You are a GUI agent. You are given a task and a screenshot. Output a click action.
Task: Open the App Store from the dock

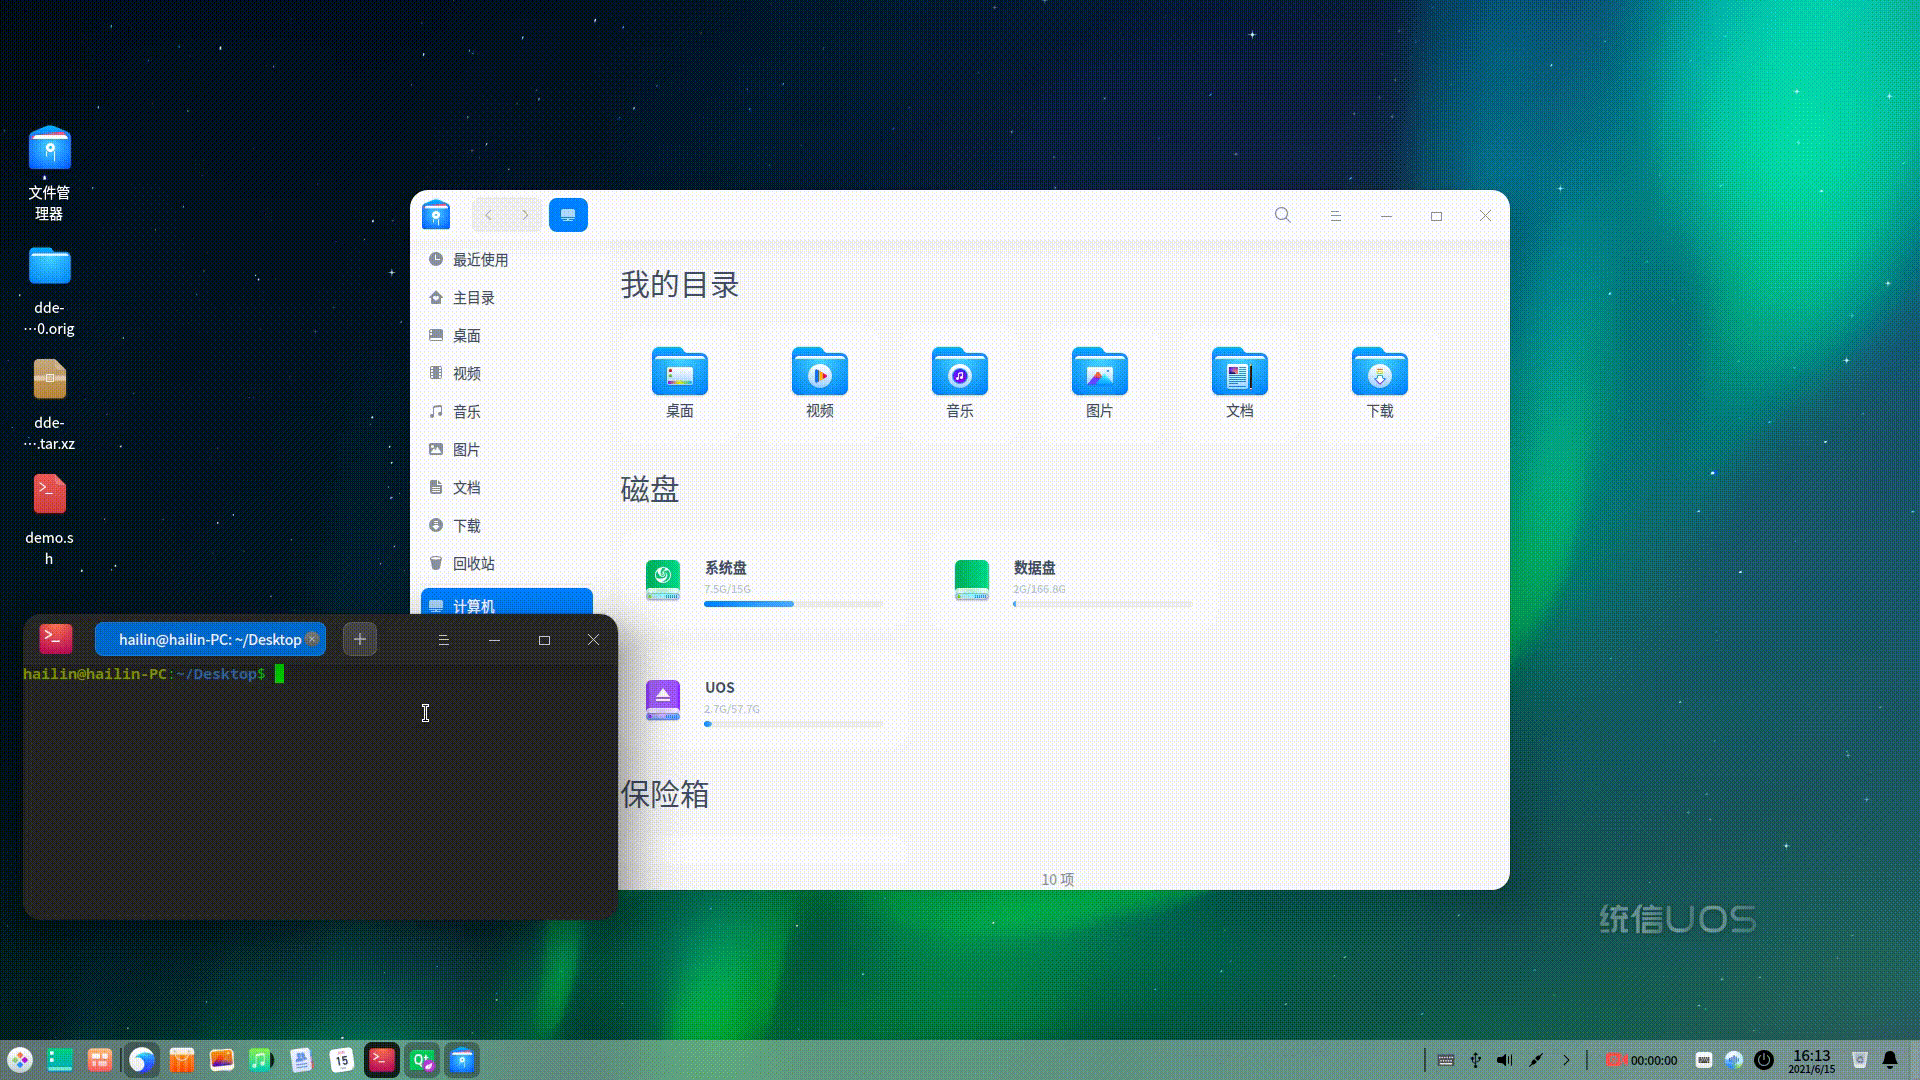point(182,1060)
